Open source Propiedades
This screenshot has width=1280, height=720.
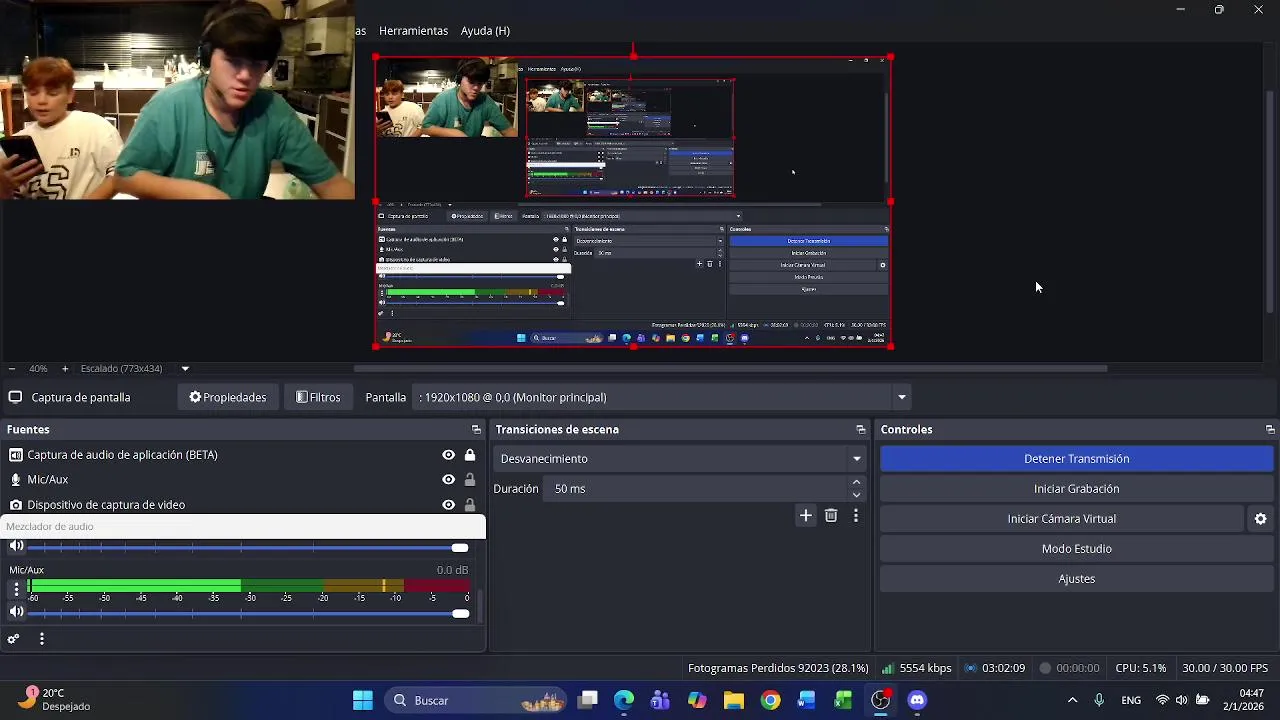(x=228, y=398)
